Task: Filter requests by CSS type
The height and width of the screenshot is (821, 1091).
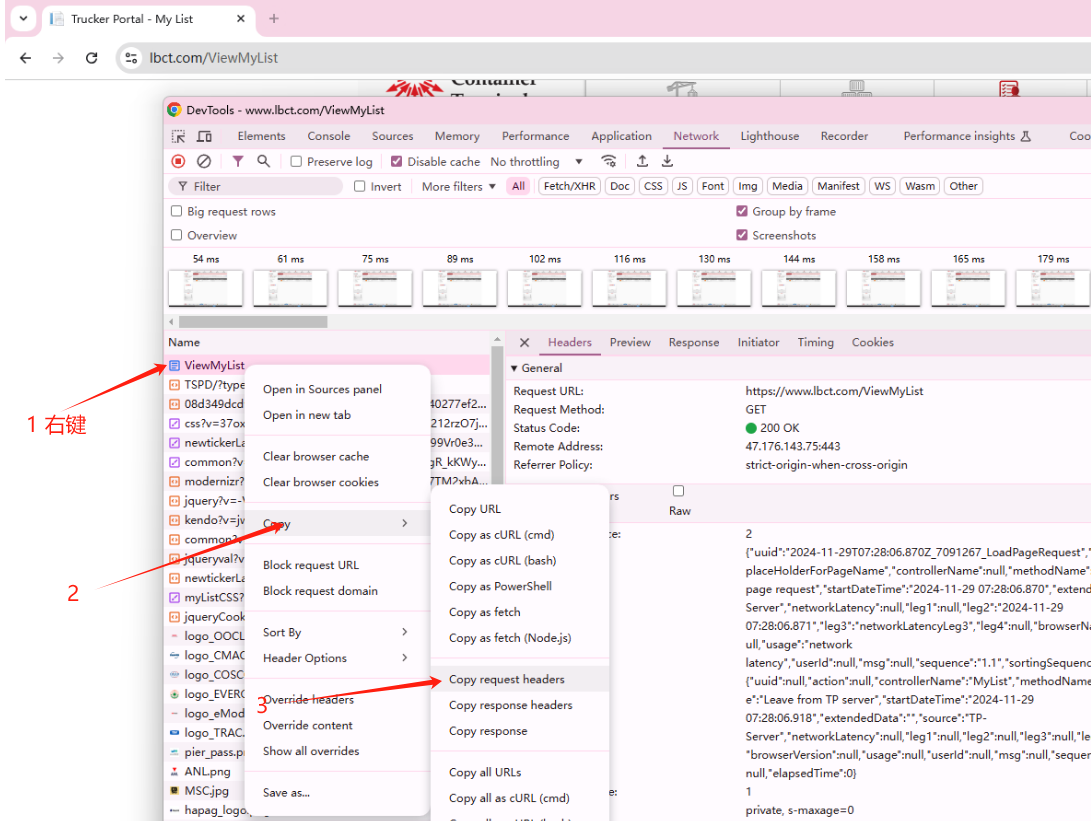Action: point(653,186)
